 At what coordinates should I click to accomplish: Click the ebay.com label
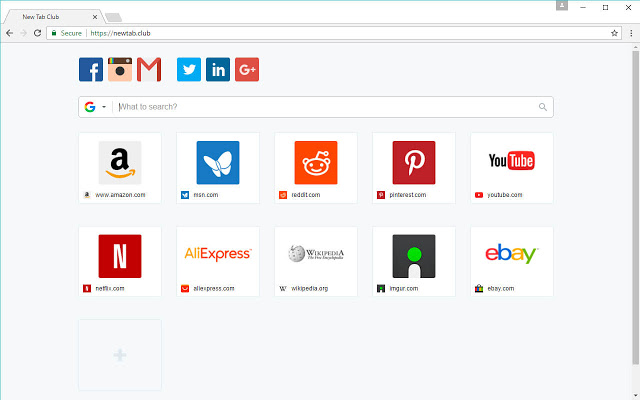point(501,289)
